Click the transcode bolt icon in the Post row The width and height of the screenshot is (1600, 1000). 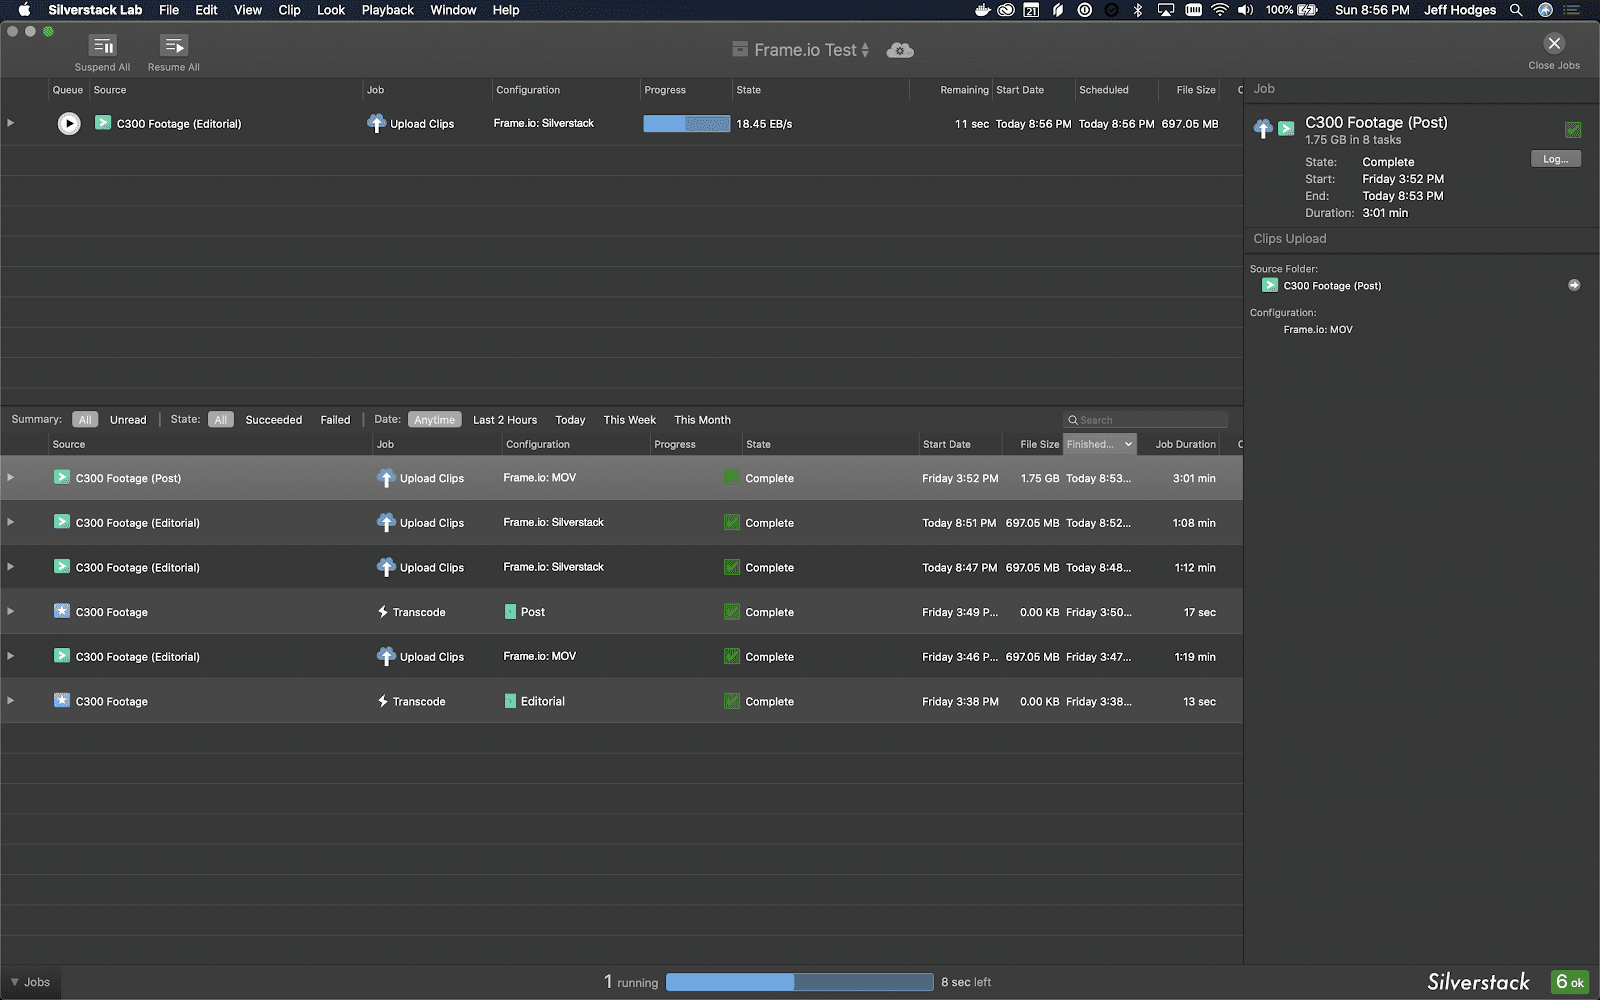(383, 612)
